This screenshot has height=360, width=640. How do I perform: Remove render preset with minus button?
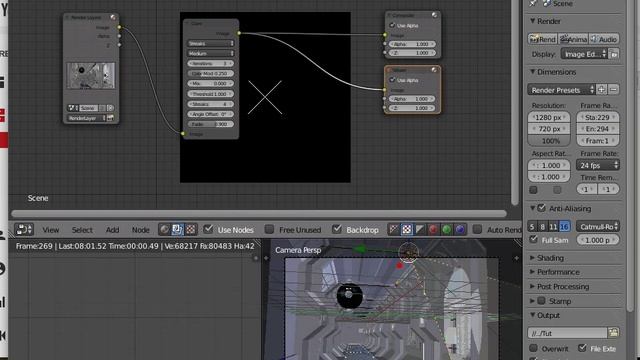coord(613,89)
